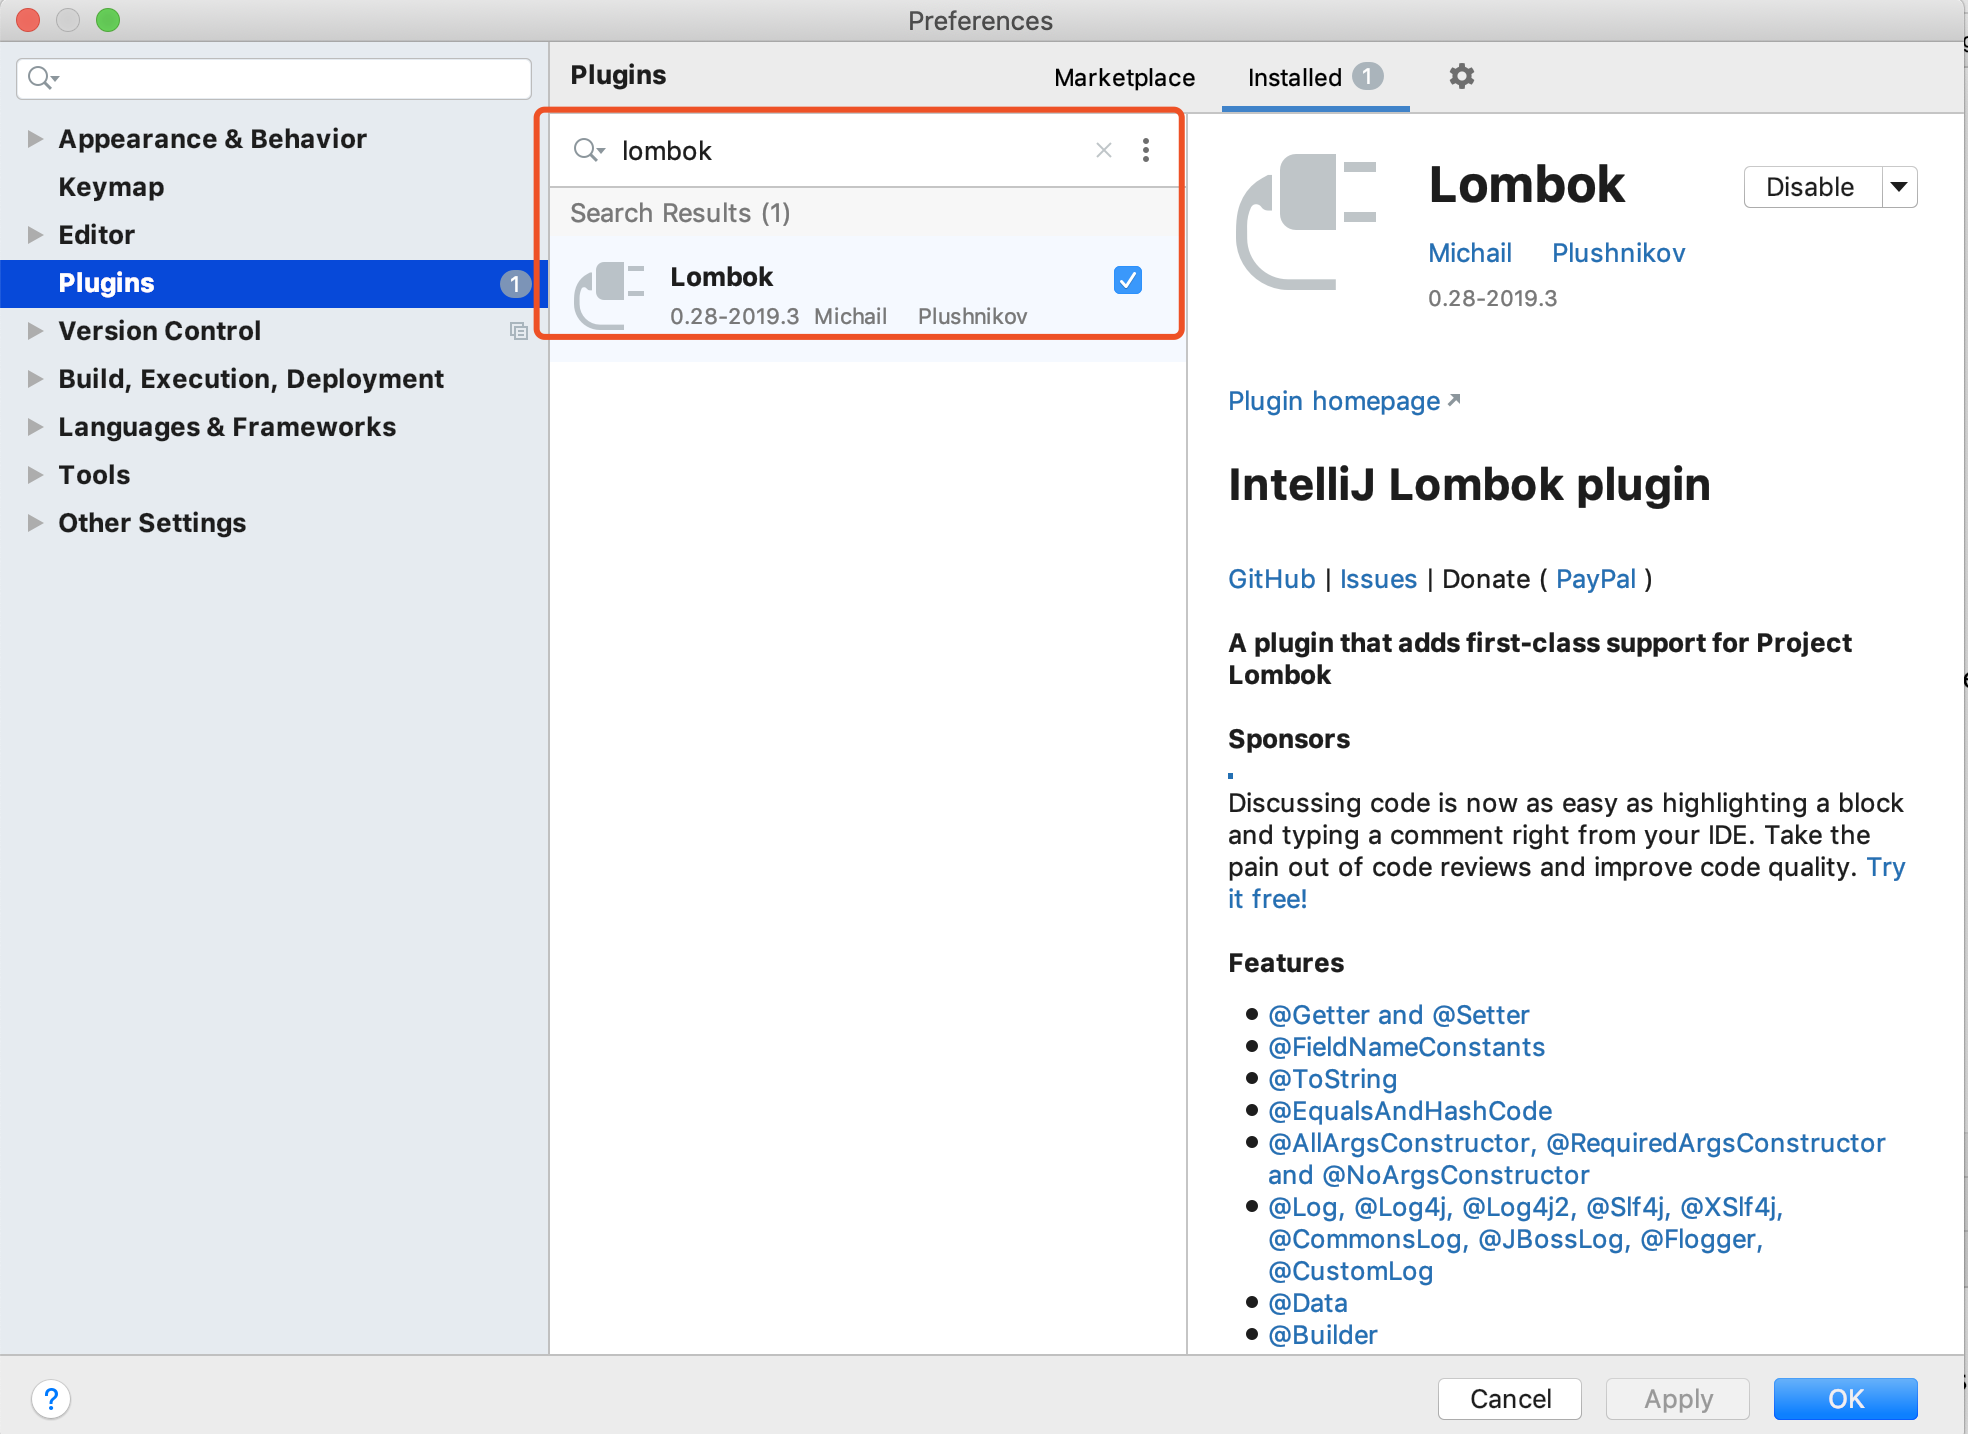Expand Other Settings node

[35, 523]
